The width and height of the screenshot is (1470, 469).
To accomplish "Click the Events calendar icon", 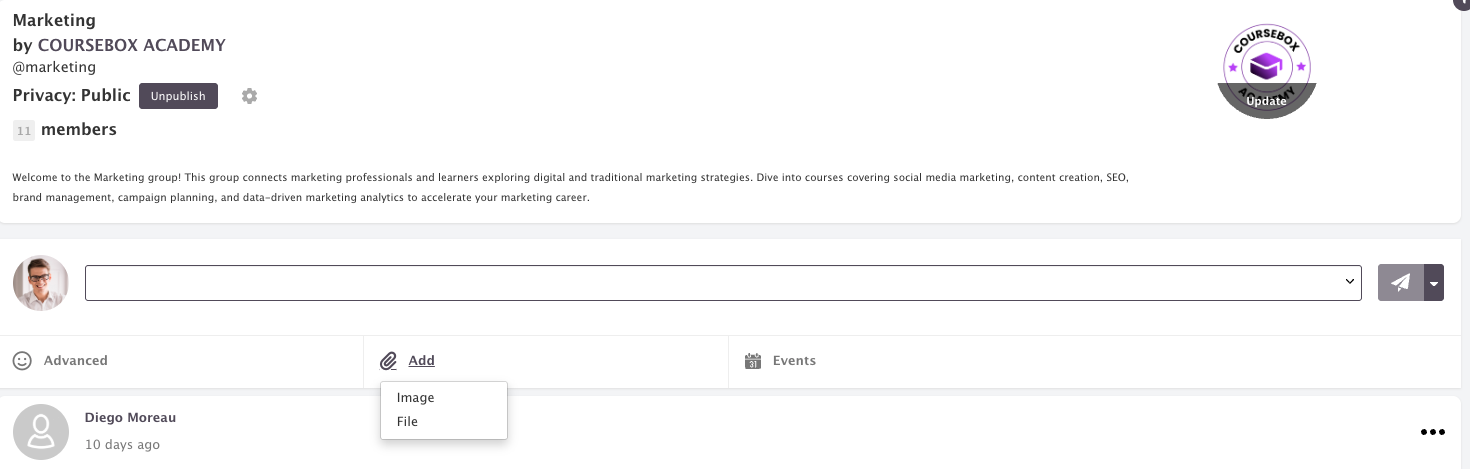I will point(754,361).
